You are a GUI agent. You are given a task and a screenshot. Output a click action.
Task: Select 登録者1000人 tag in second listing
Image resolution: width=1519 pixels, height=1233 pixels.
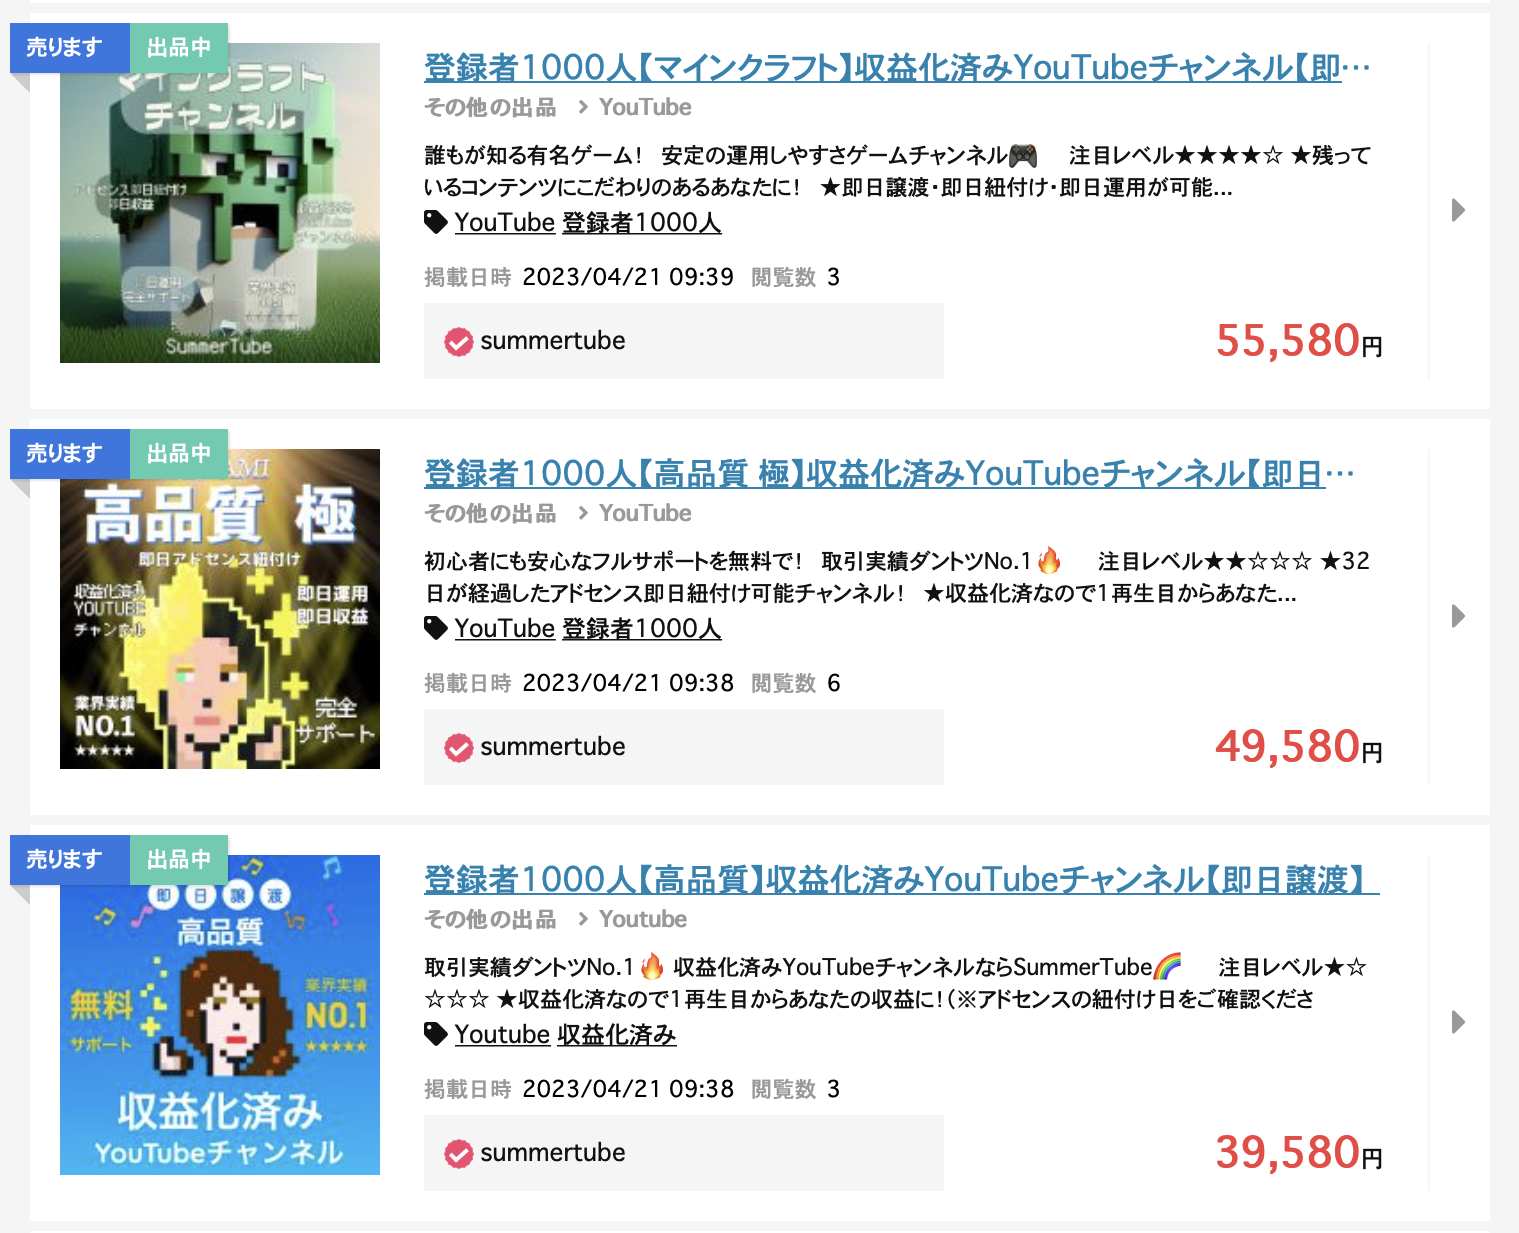coord(642,628)
